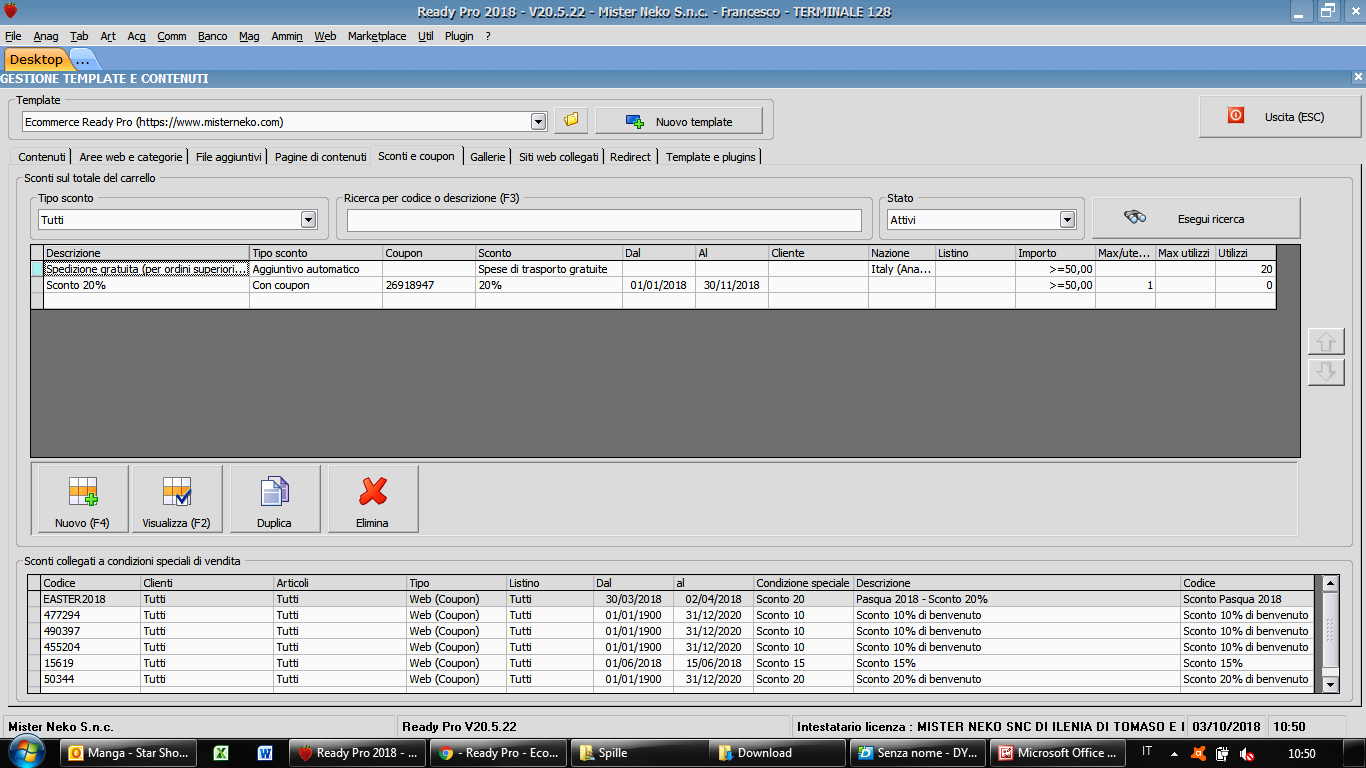1366x768 pixels.
Task: Open the Comm menu
Action: tap(172, 36)
